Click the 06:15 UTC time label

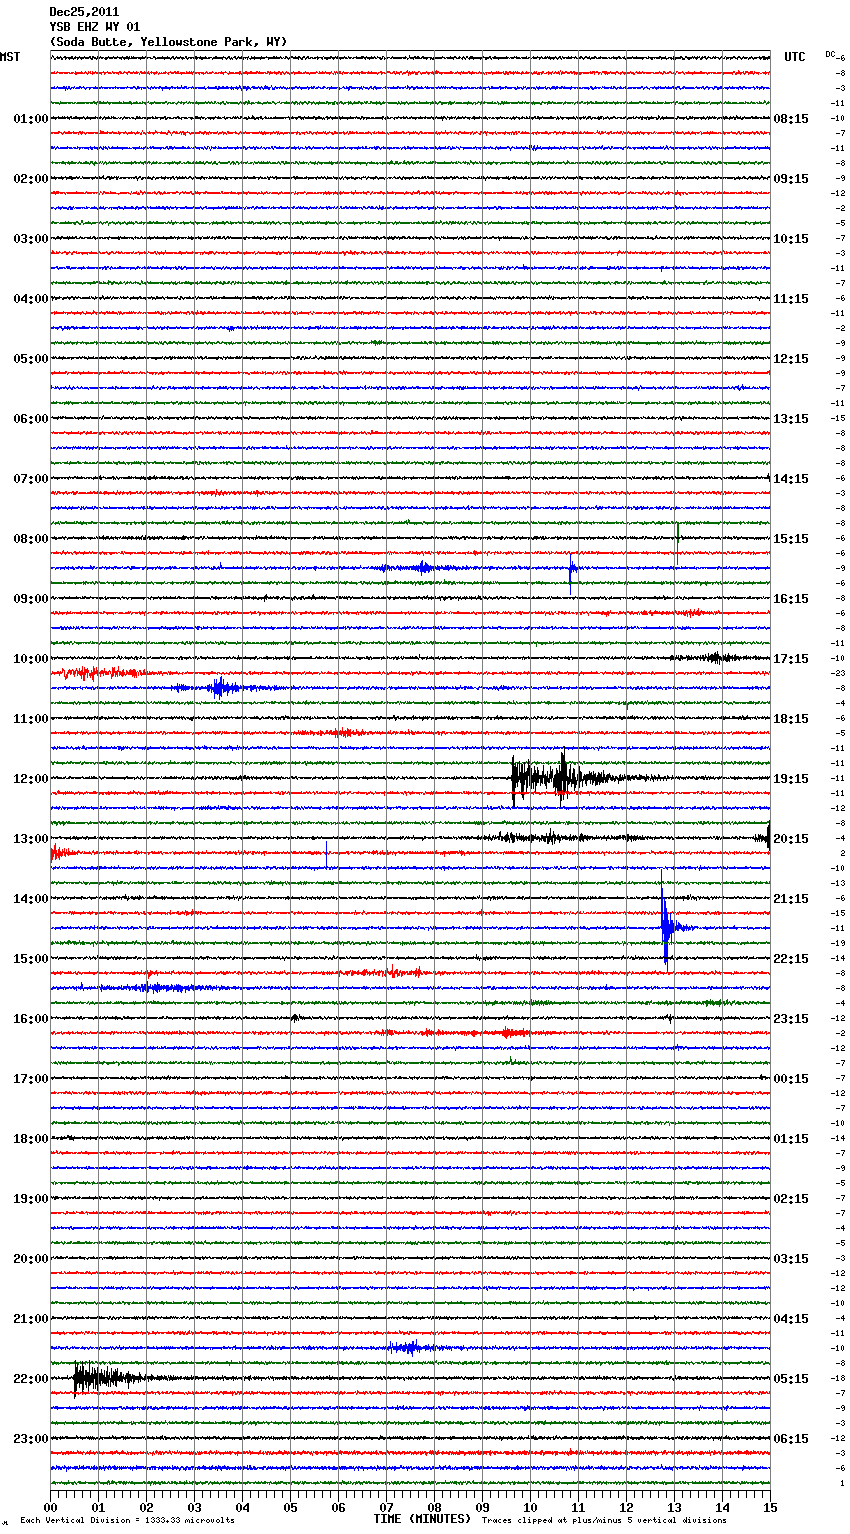coord(791,1439)
